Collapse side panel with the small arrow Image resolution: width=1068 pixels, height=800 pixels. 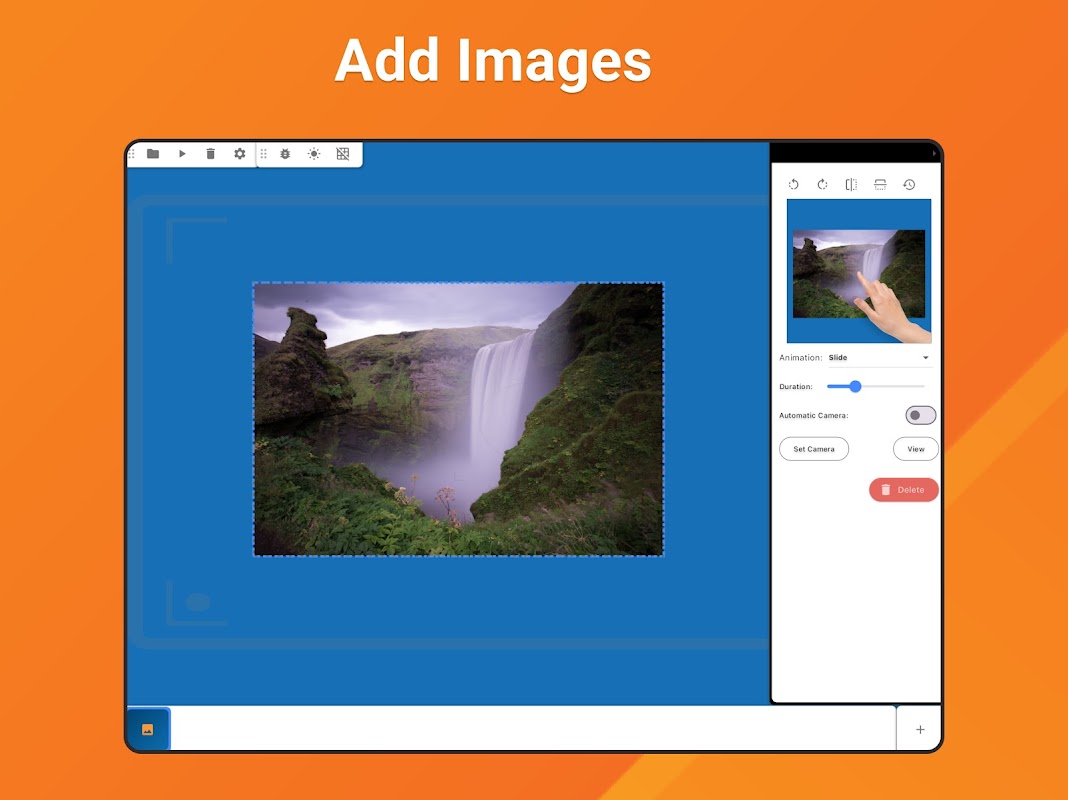(x=934, y=153)
